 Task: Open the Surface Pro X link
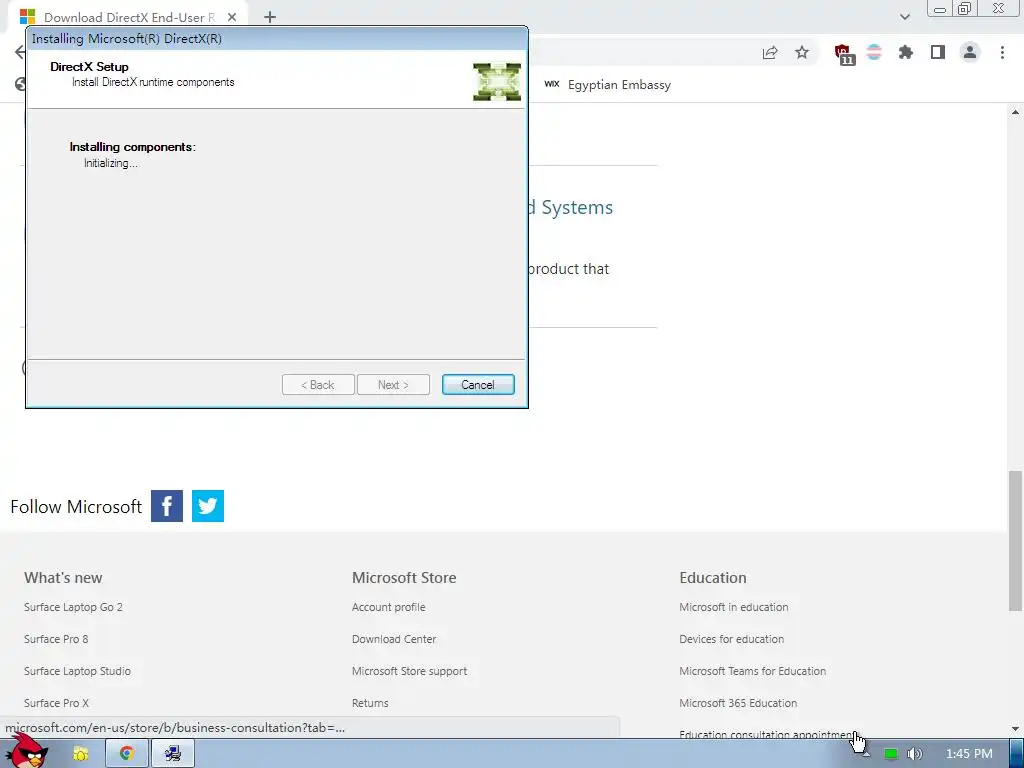(56, 703)
